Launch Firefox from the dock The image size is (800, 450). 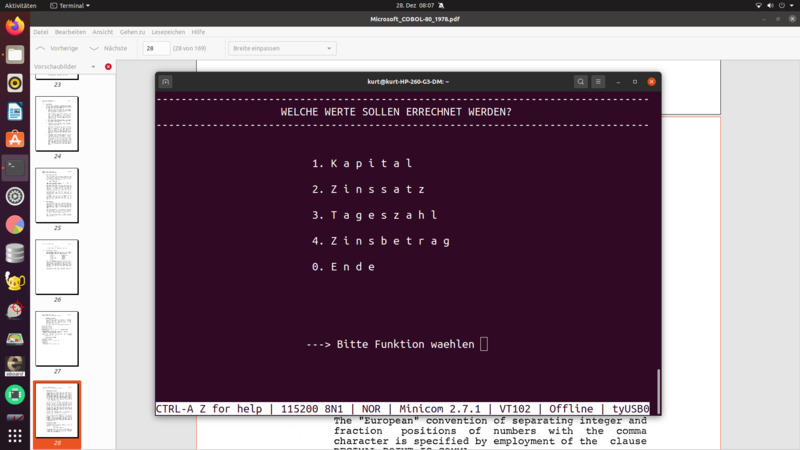[15, 27]
